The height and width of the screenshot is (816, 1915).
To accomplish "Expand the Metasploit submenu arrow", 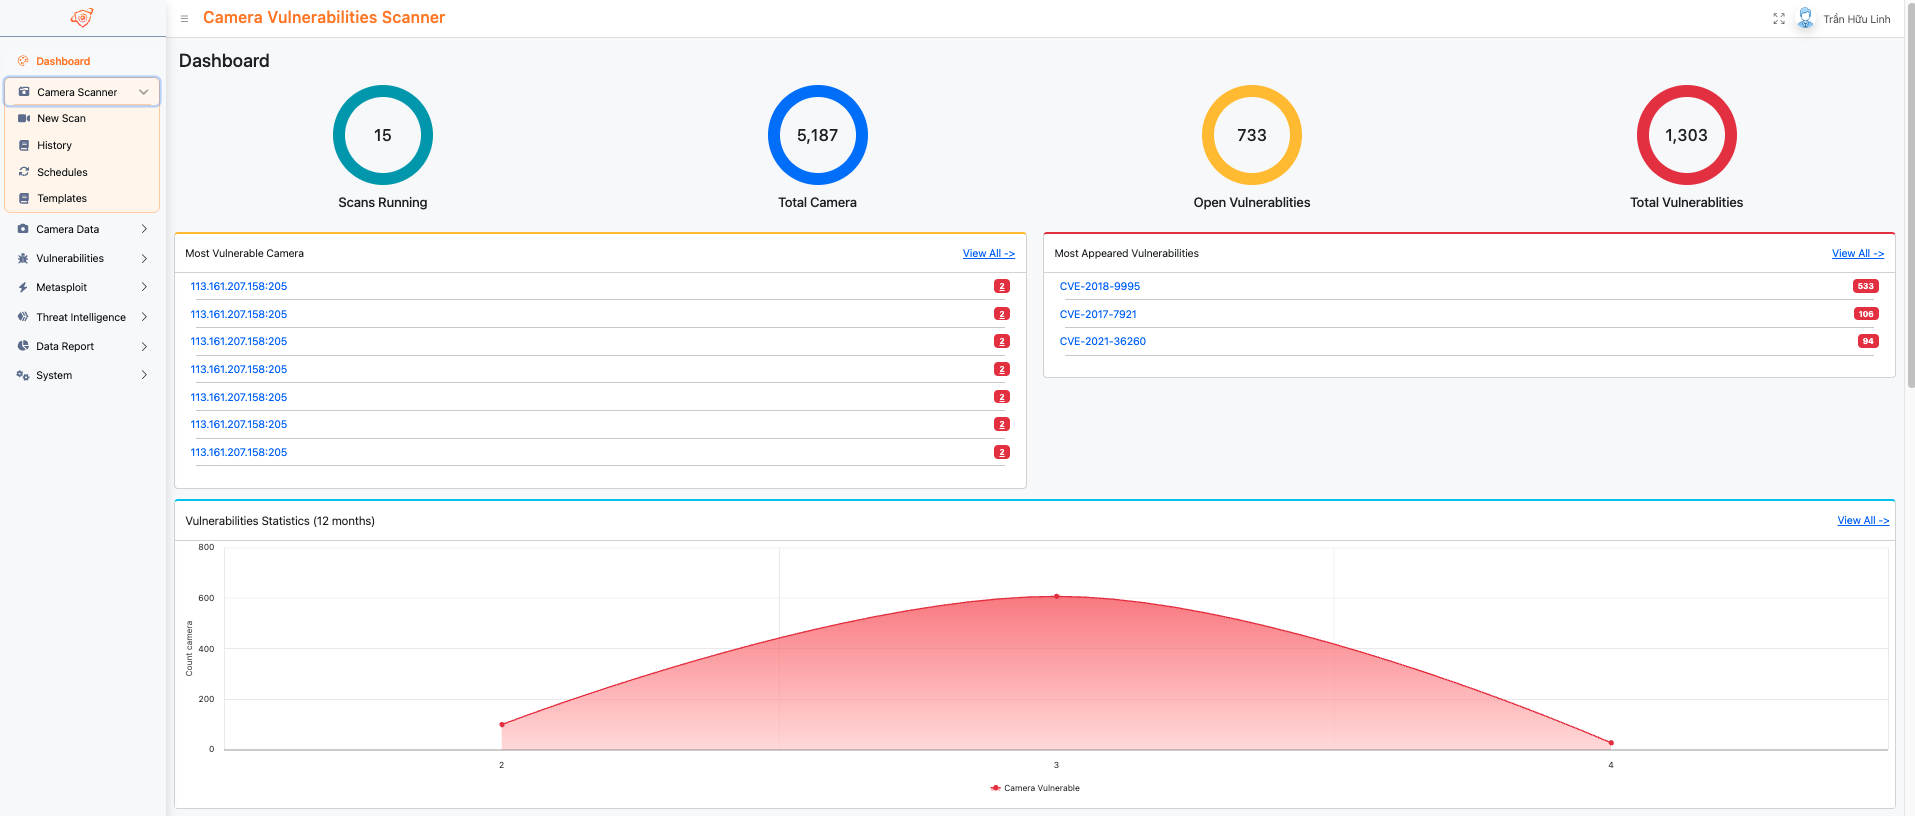I will pyautogui.click(x=144, y=287).
